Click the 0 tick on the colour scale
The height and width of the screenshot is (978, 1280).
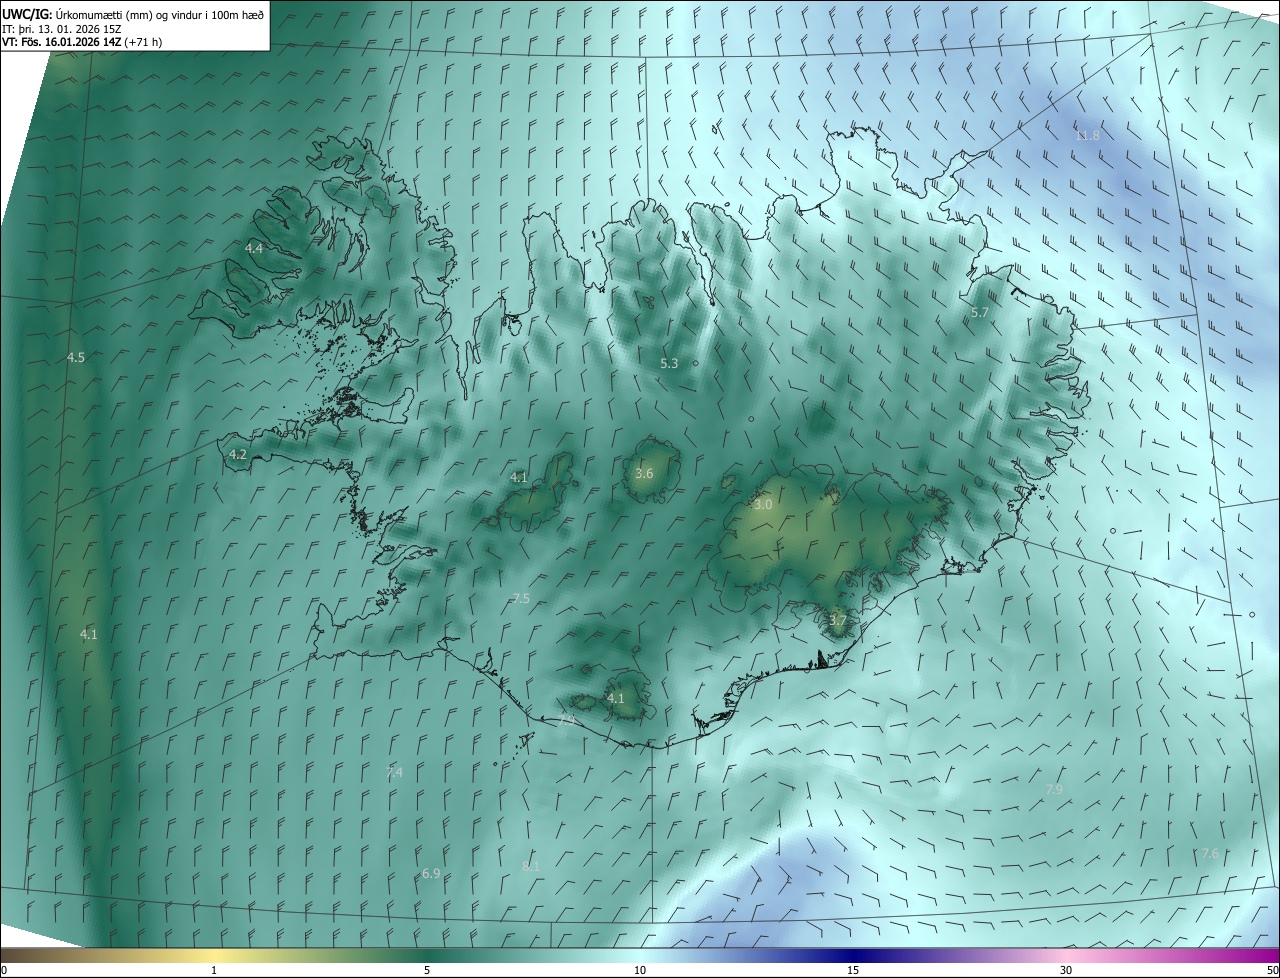4,971
